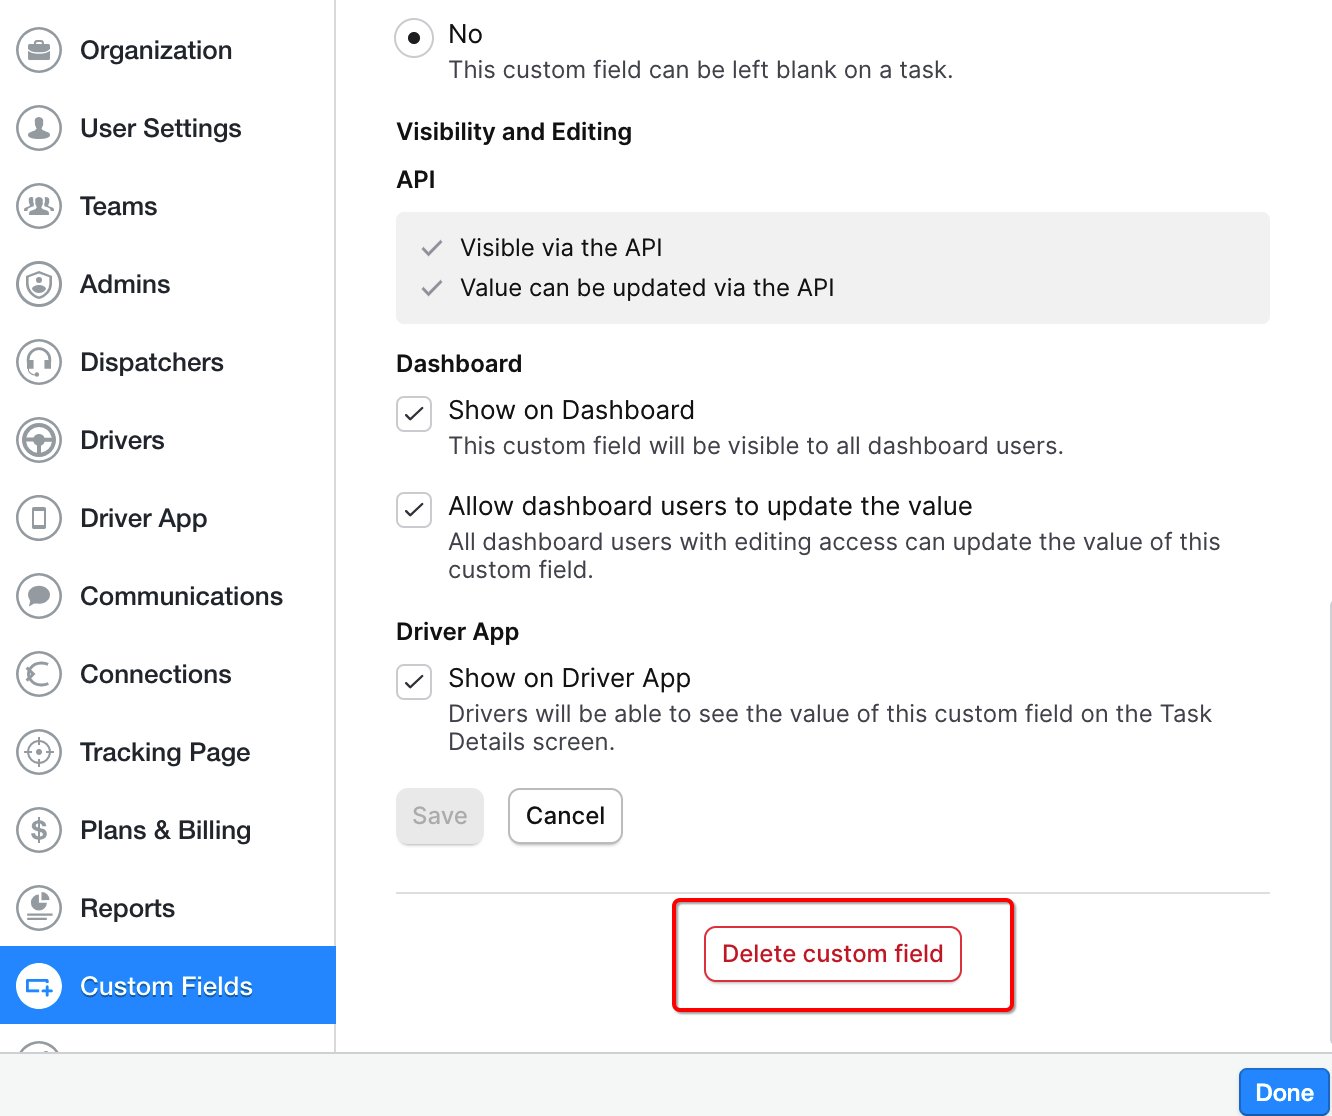Click the Admins shield icon
Image resolution: width=1332 pixels, height=1116 pixels.
(x=39, y=284)
